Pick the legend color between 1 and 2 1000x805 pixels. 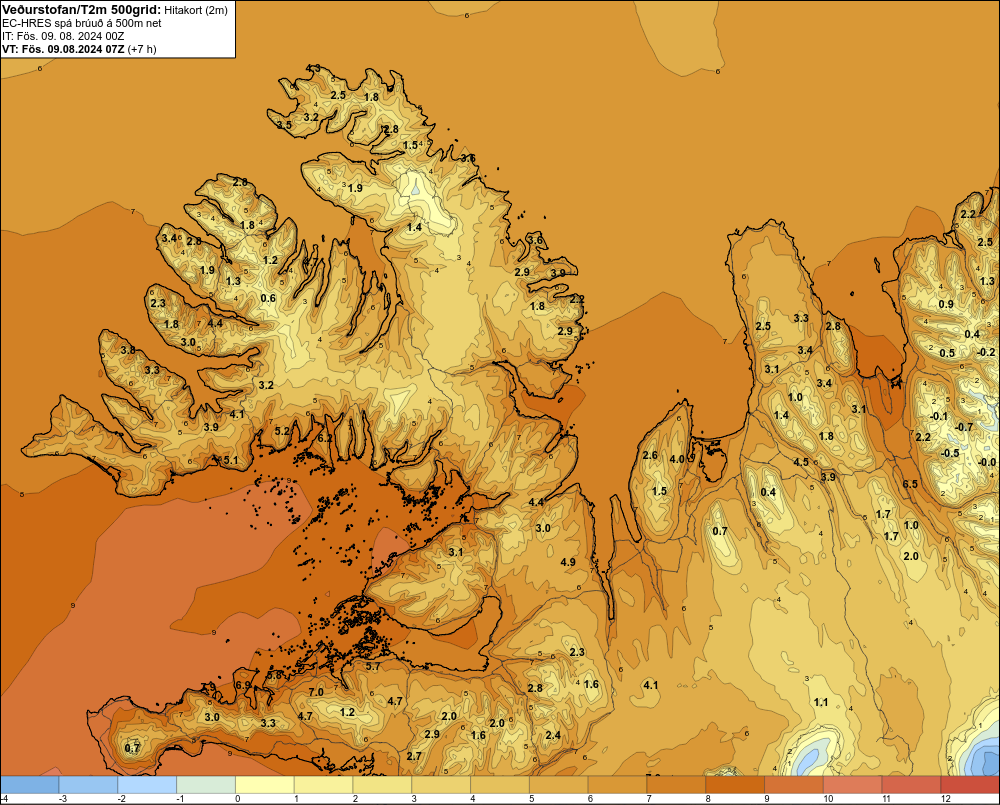click(x=323, y=785)
